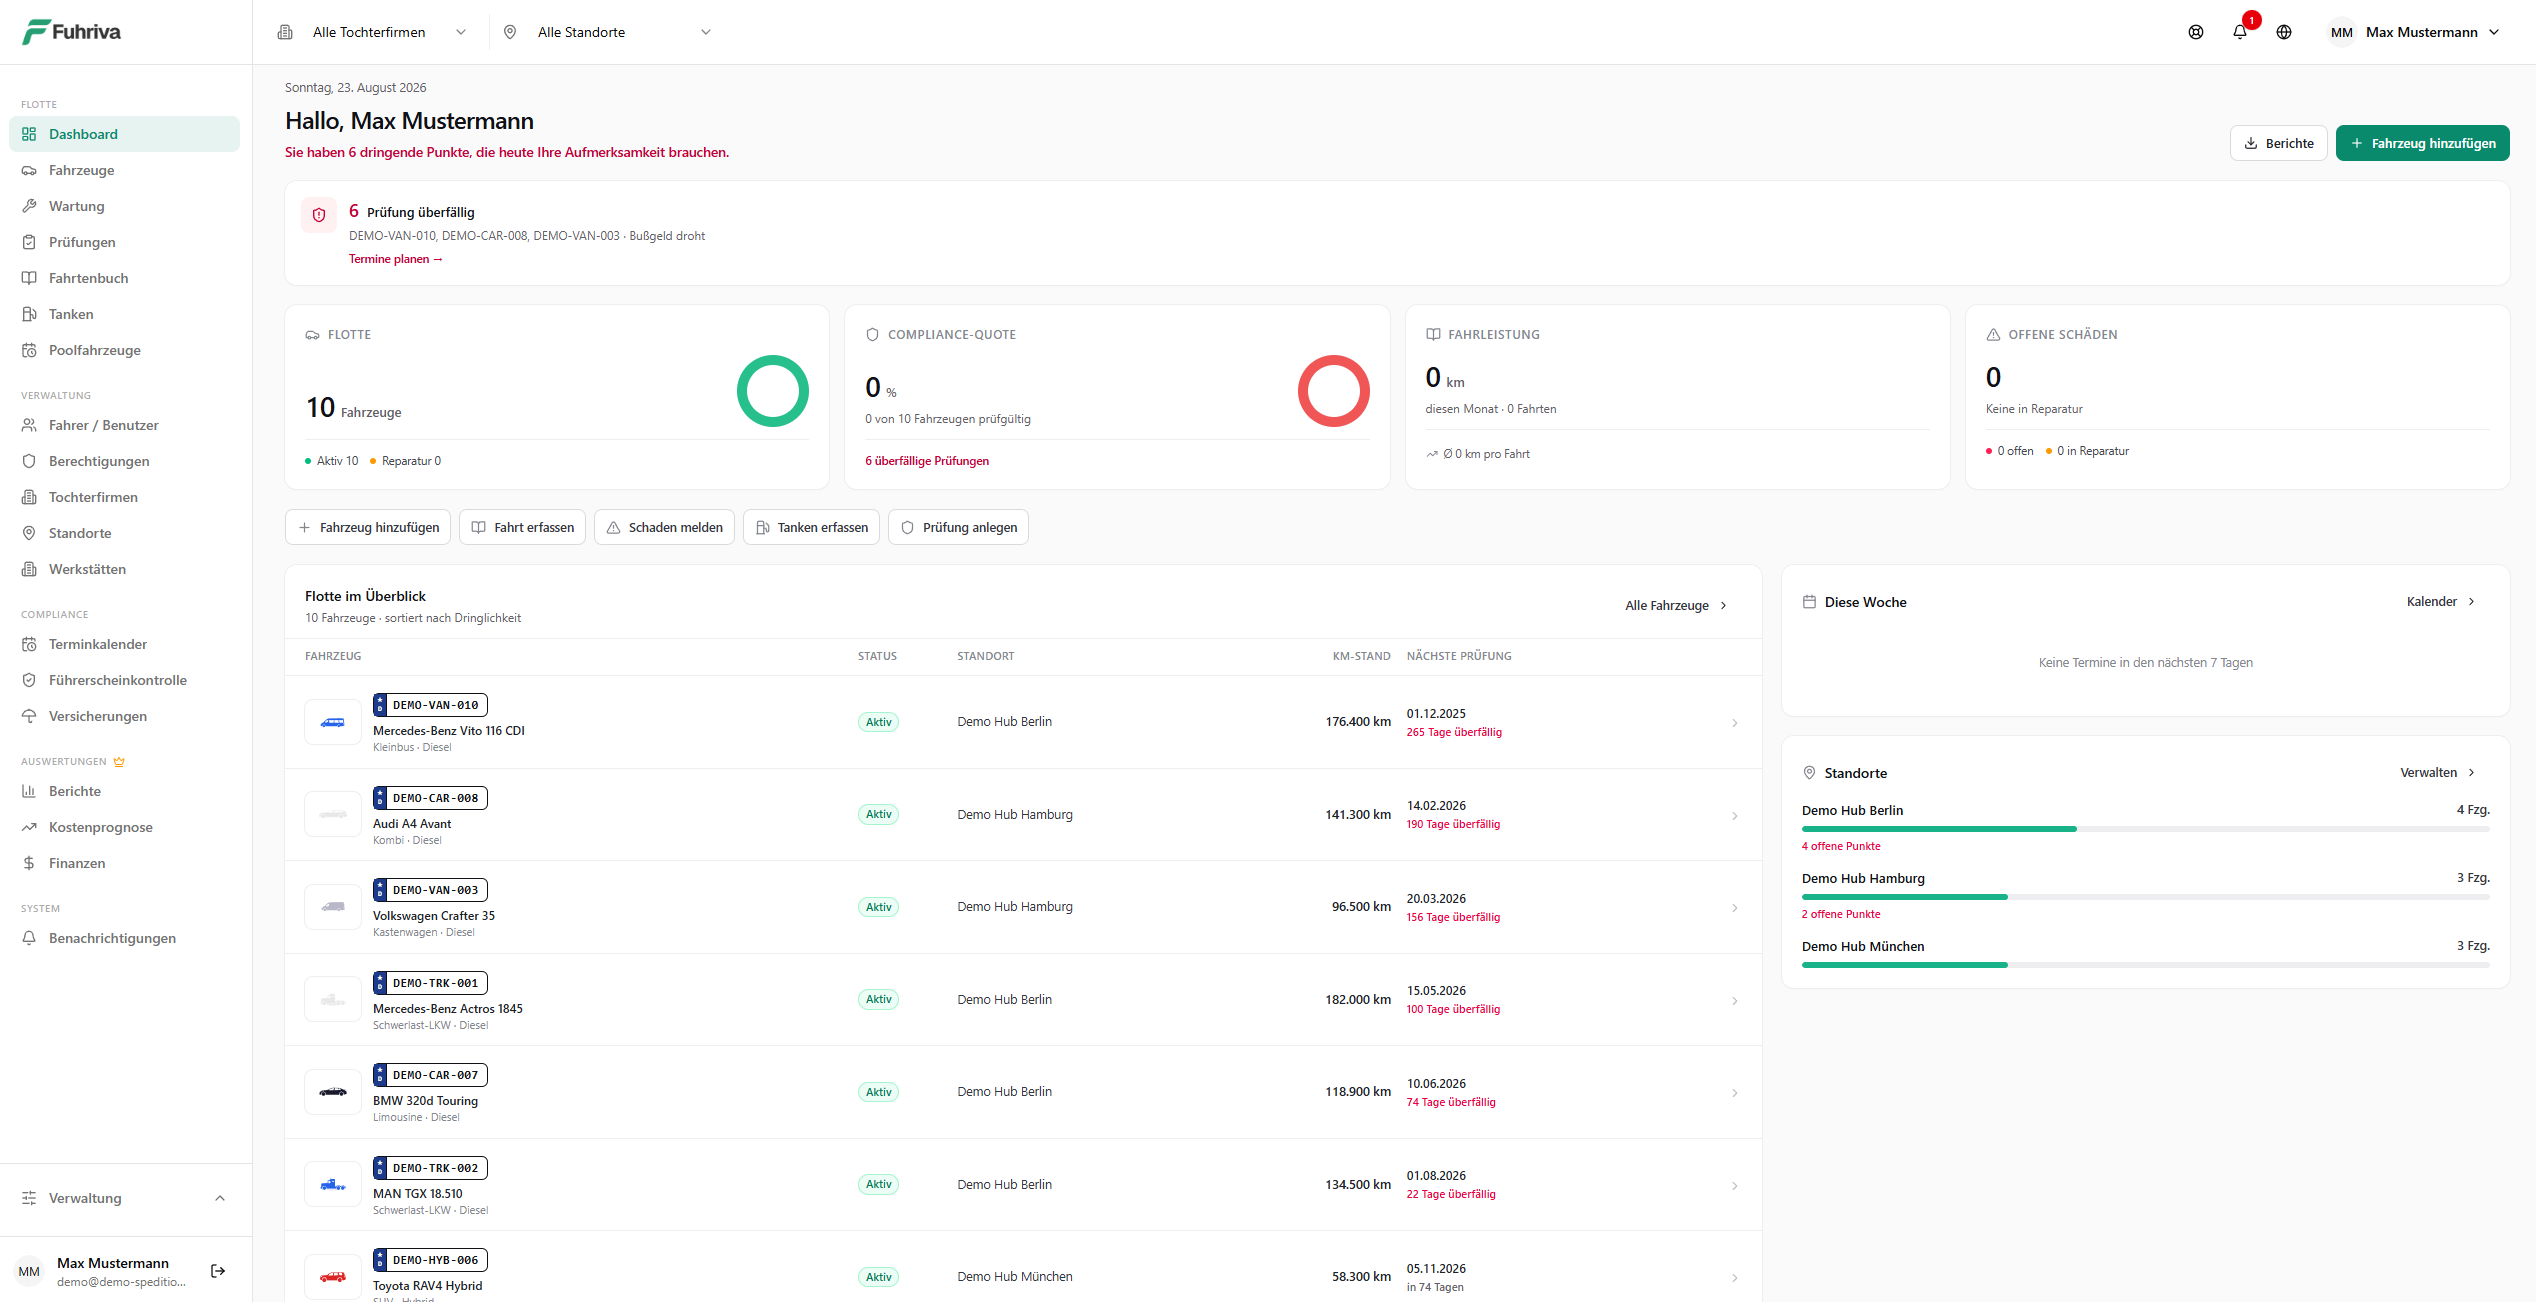Open Standorte in the sidebar
This screenshot has height=1302, width=2536.
click(x=125, y=533)
